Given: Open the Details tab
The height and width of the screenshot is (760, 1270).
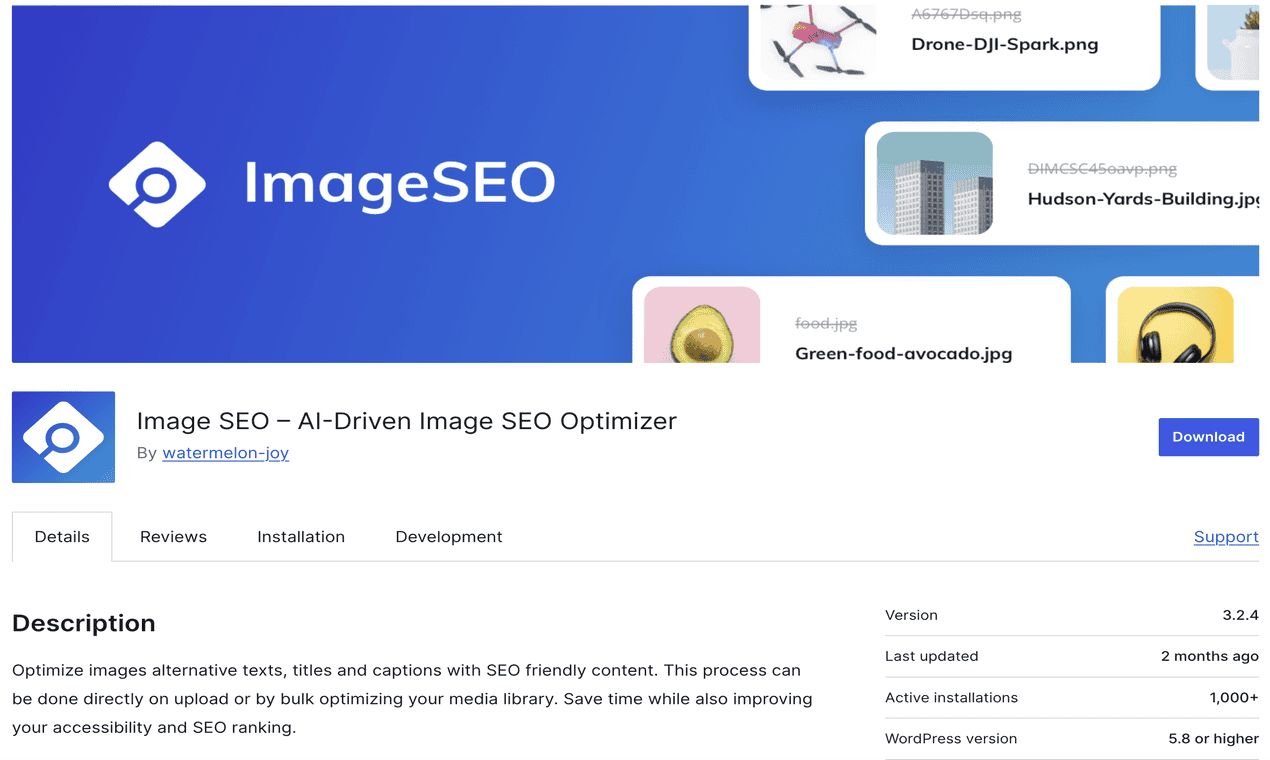Looking at the screenshot, I should 62,537.
